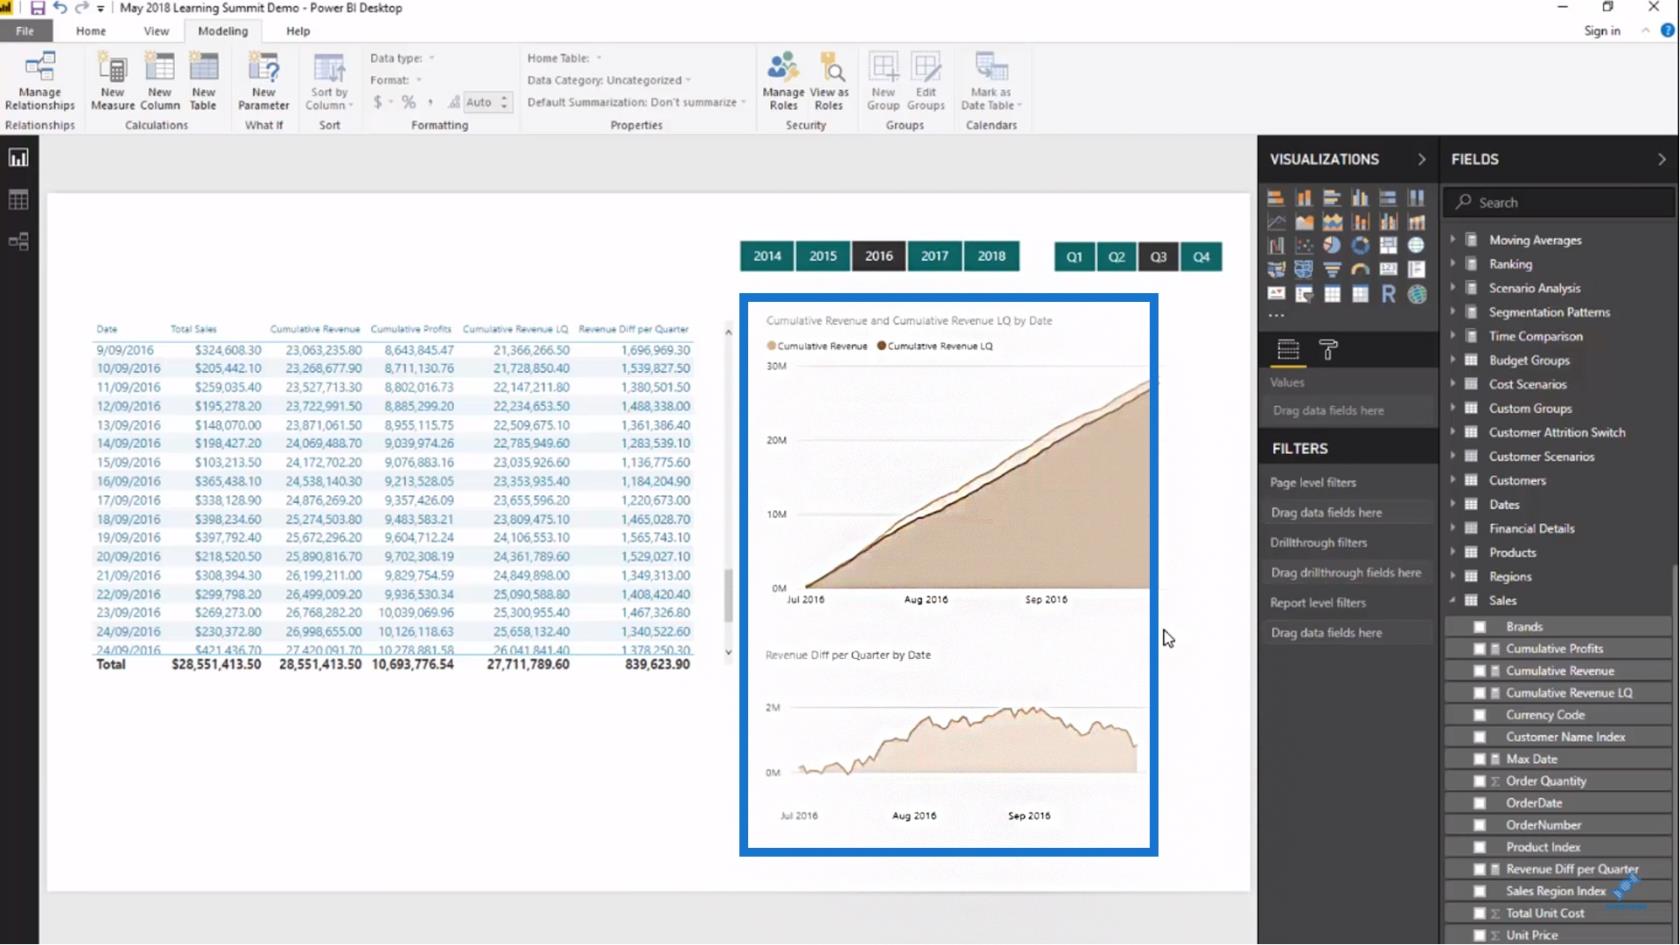
Task: Enable the OrderDate field checkbox
Action: [1480, 803]
